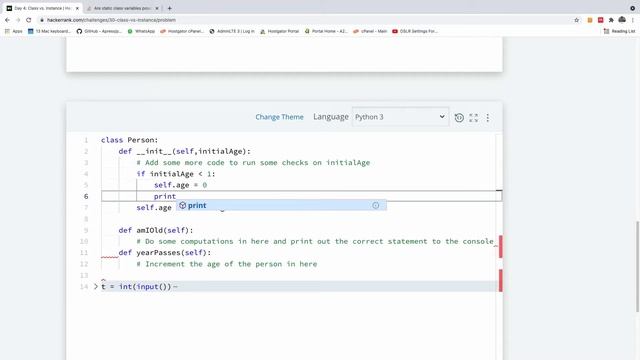Click the 'class Person:' line of code
This screenshot has width=640, height=360.
tap(129, 140)
